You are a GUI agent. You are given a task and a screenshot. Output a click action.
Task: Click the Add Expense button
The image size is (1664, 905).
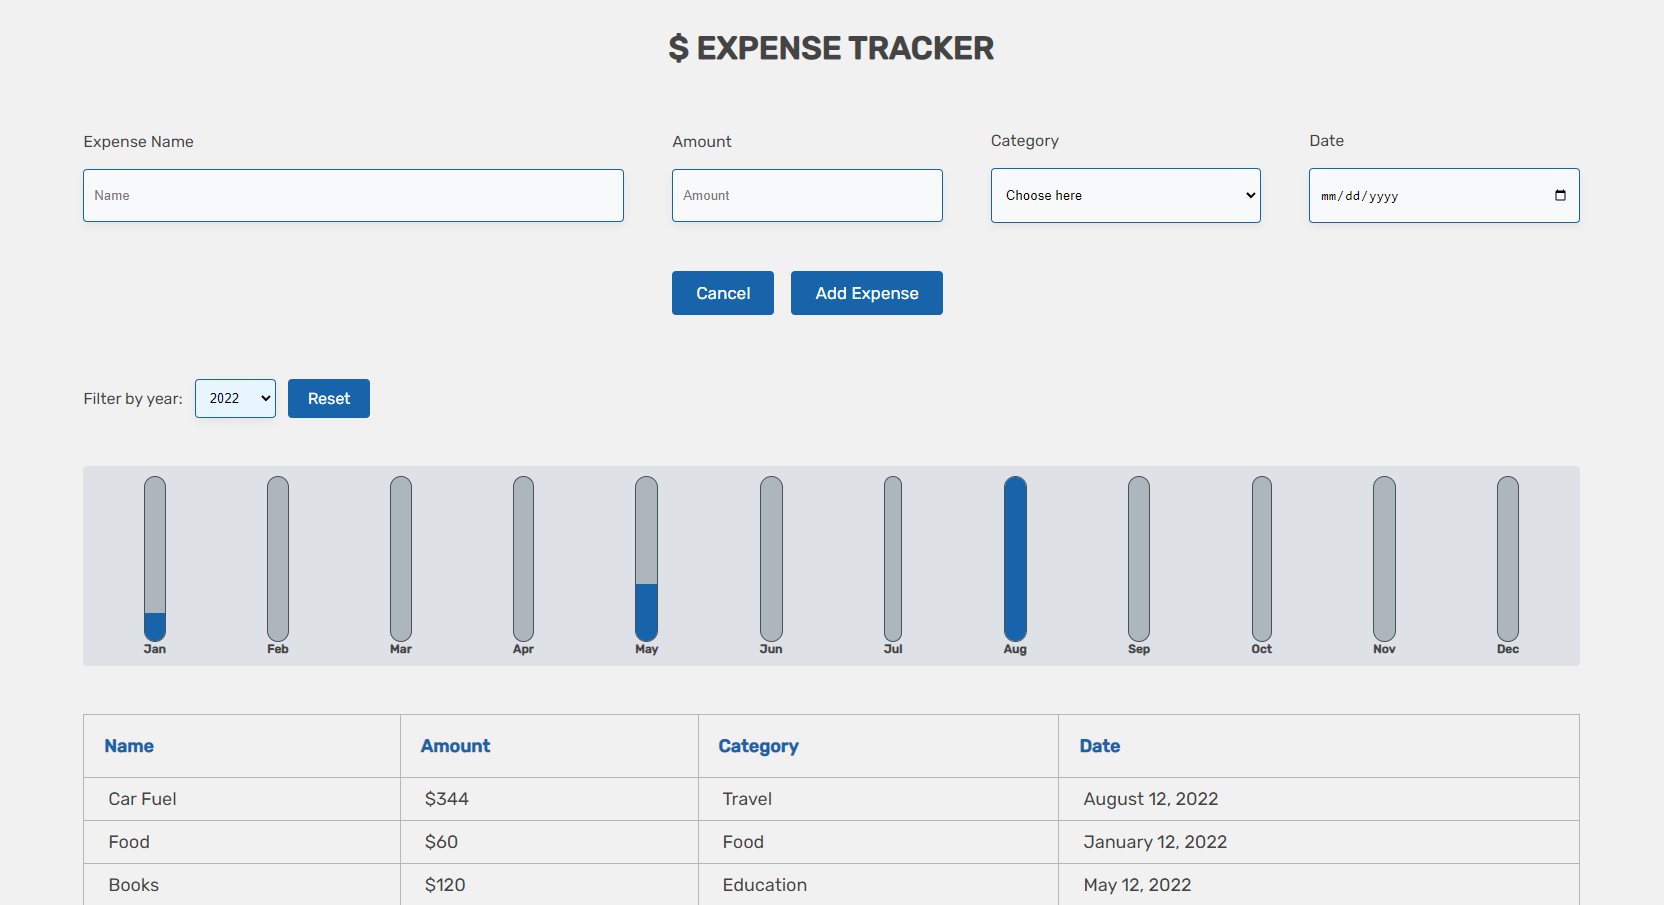866,293
